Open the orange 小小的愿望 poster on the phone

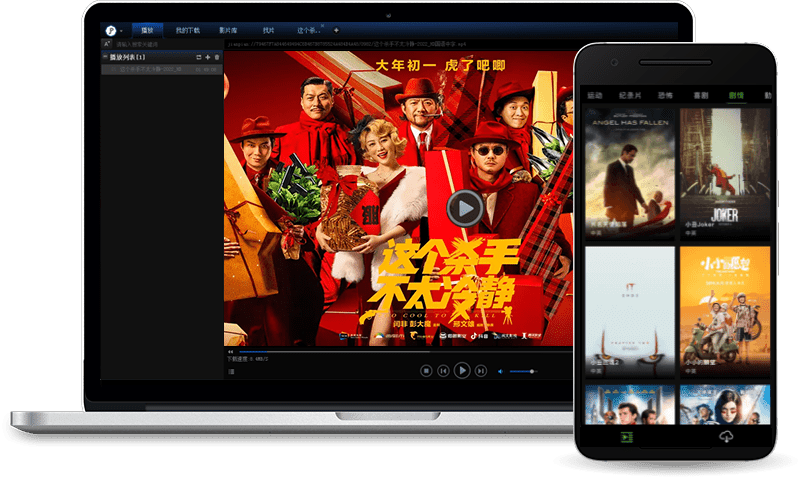725,312
